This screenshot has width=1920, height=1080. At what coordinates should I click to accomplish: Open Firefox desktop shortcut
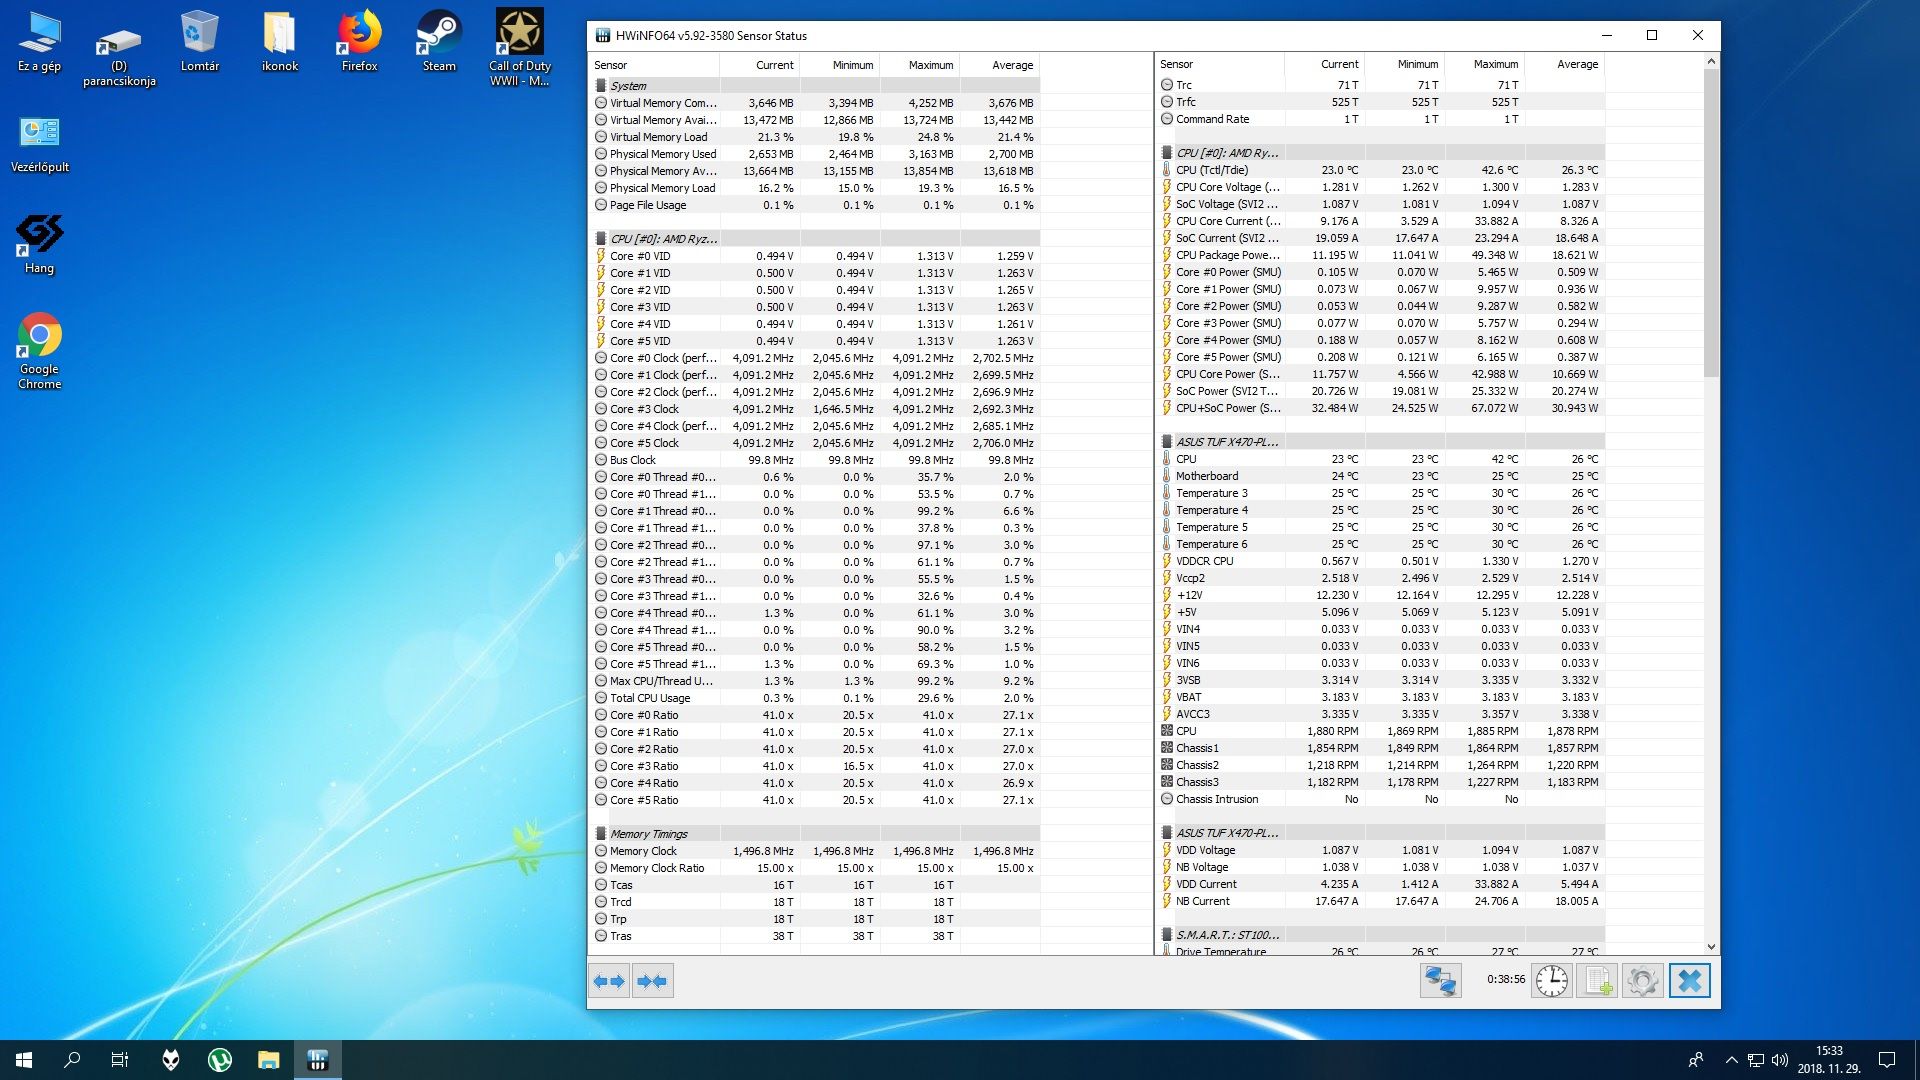click(360, 42)
